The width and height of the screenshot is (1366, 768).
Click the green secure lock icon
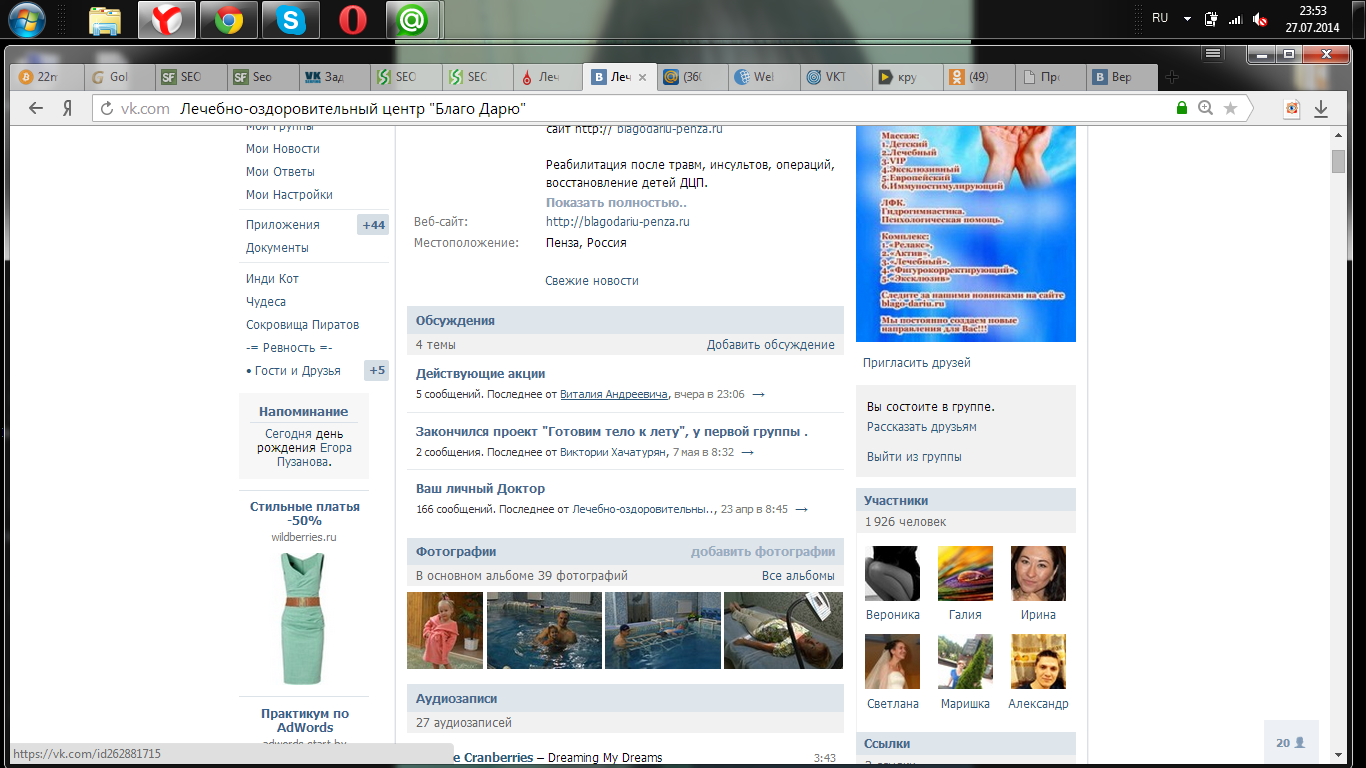[1182, 108]
